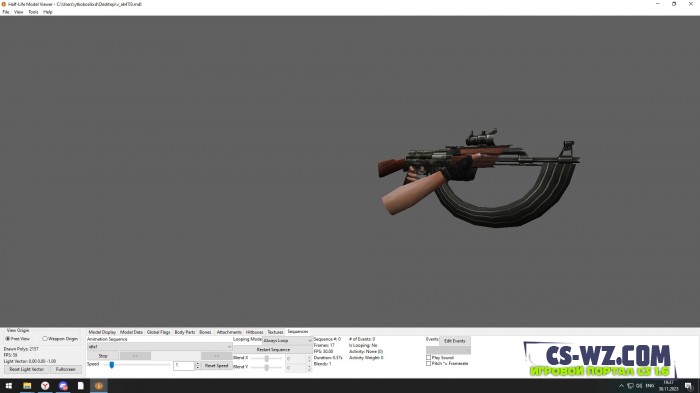Click the volume icon in system tray

point(639,385)
